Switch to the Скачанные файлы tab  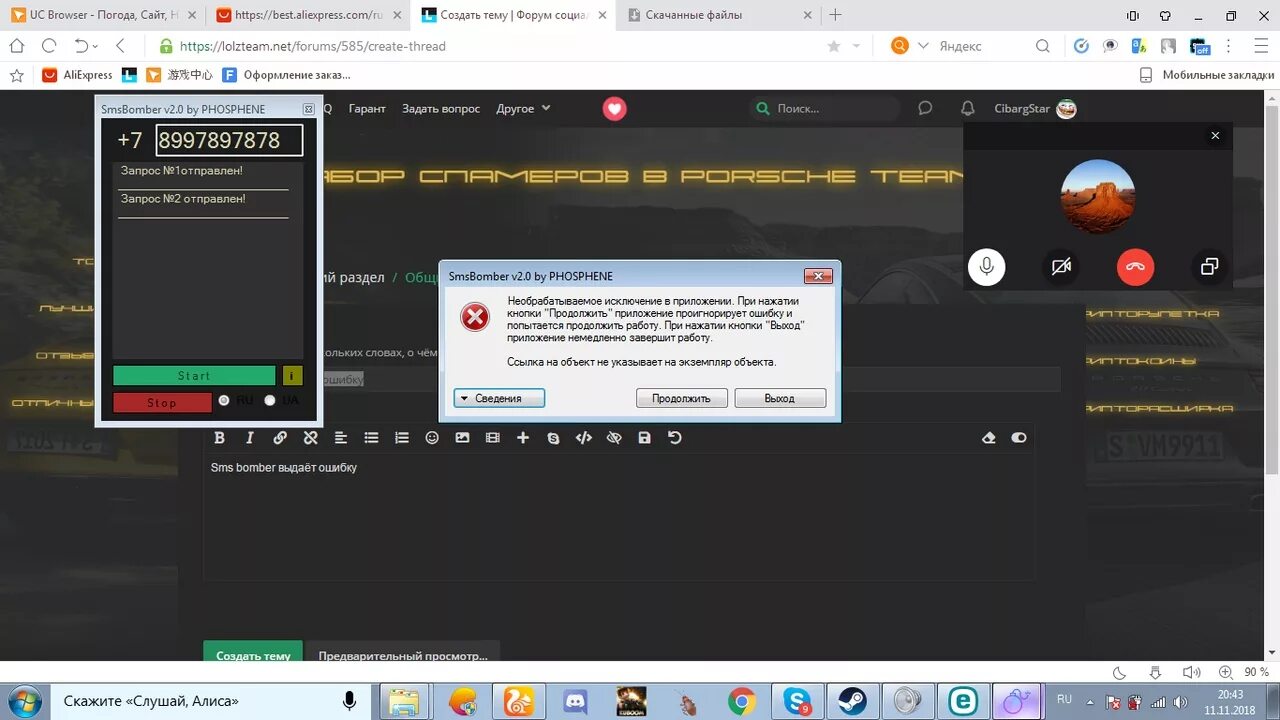720,15
